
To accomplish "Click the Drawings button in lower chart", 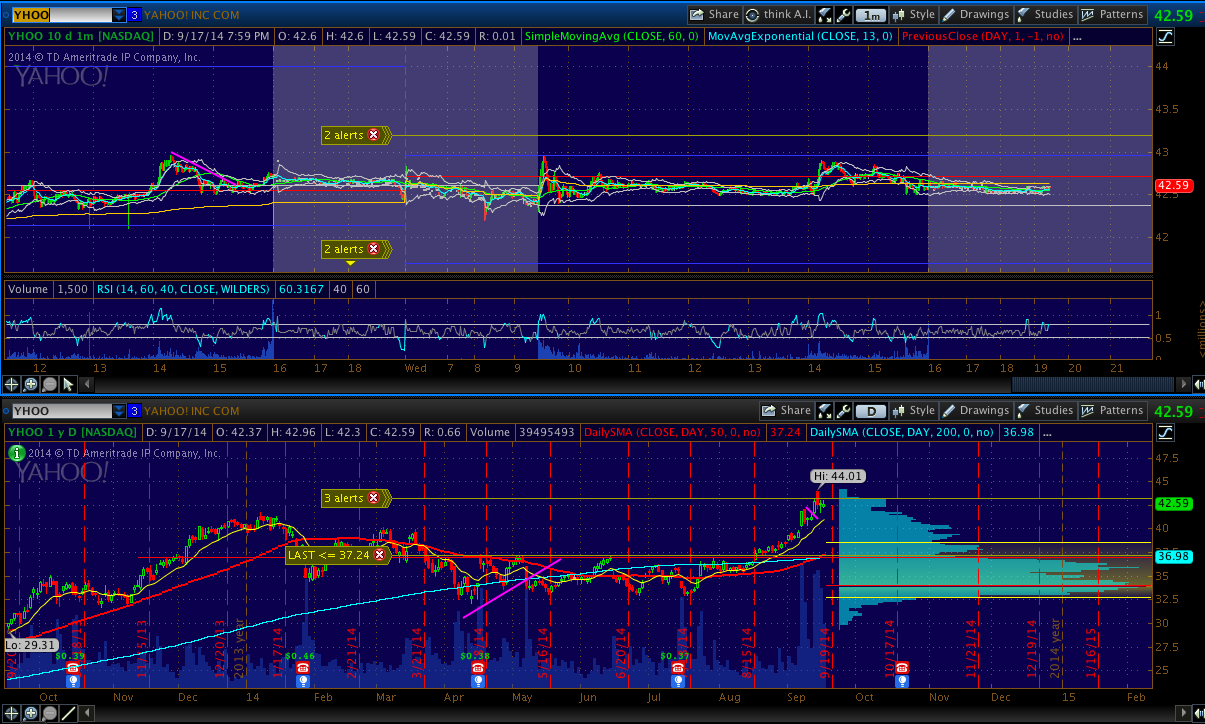I will point(976,411).
